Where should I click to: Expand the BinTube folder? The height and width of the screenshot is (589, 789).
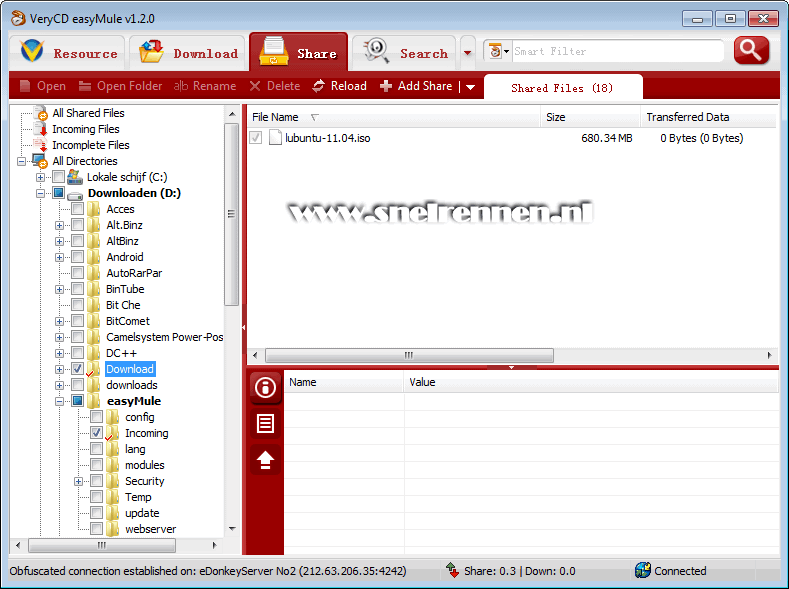59,290
